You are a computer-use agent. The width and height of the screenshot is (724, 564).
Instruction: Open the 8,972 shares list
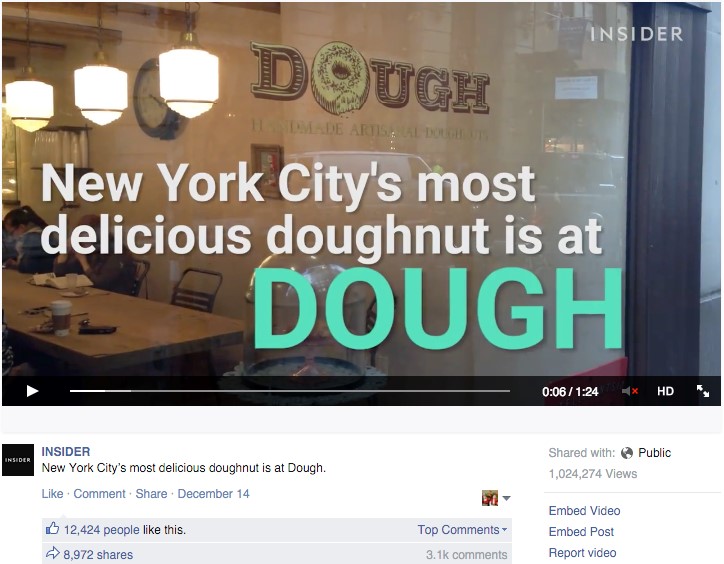[x=98, y=555]
